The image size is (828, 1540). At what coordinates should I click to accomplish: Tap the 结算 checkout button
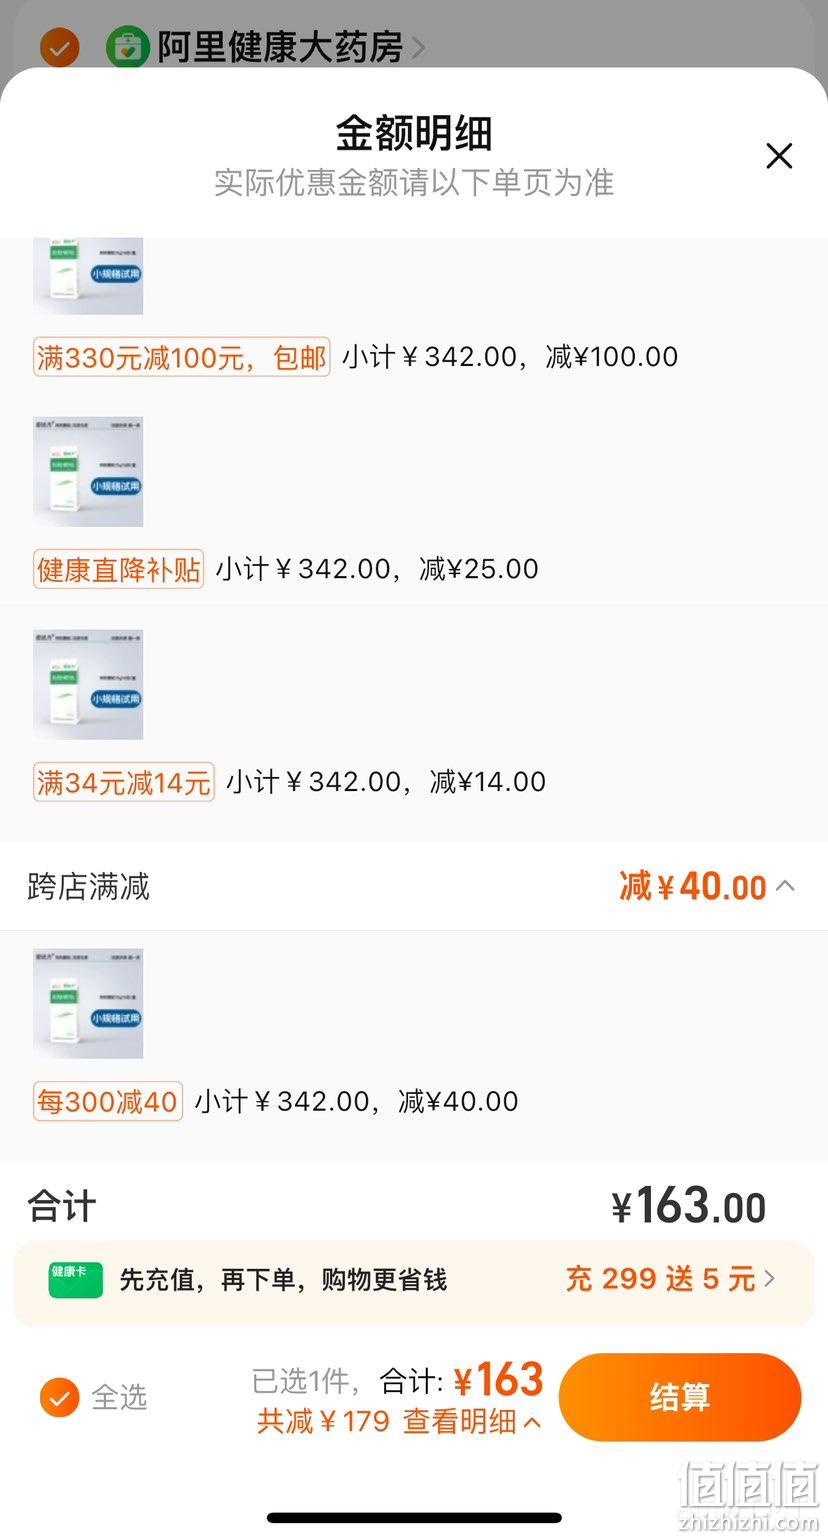680,1397
